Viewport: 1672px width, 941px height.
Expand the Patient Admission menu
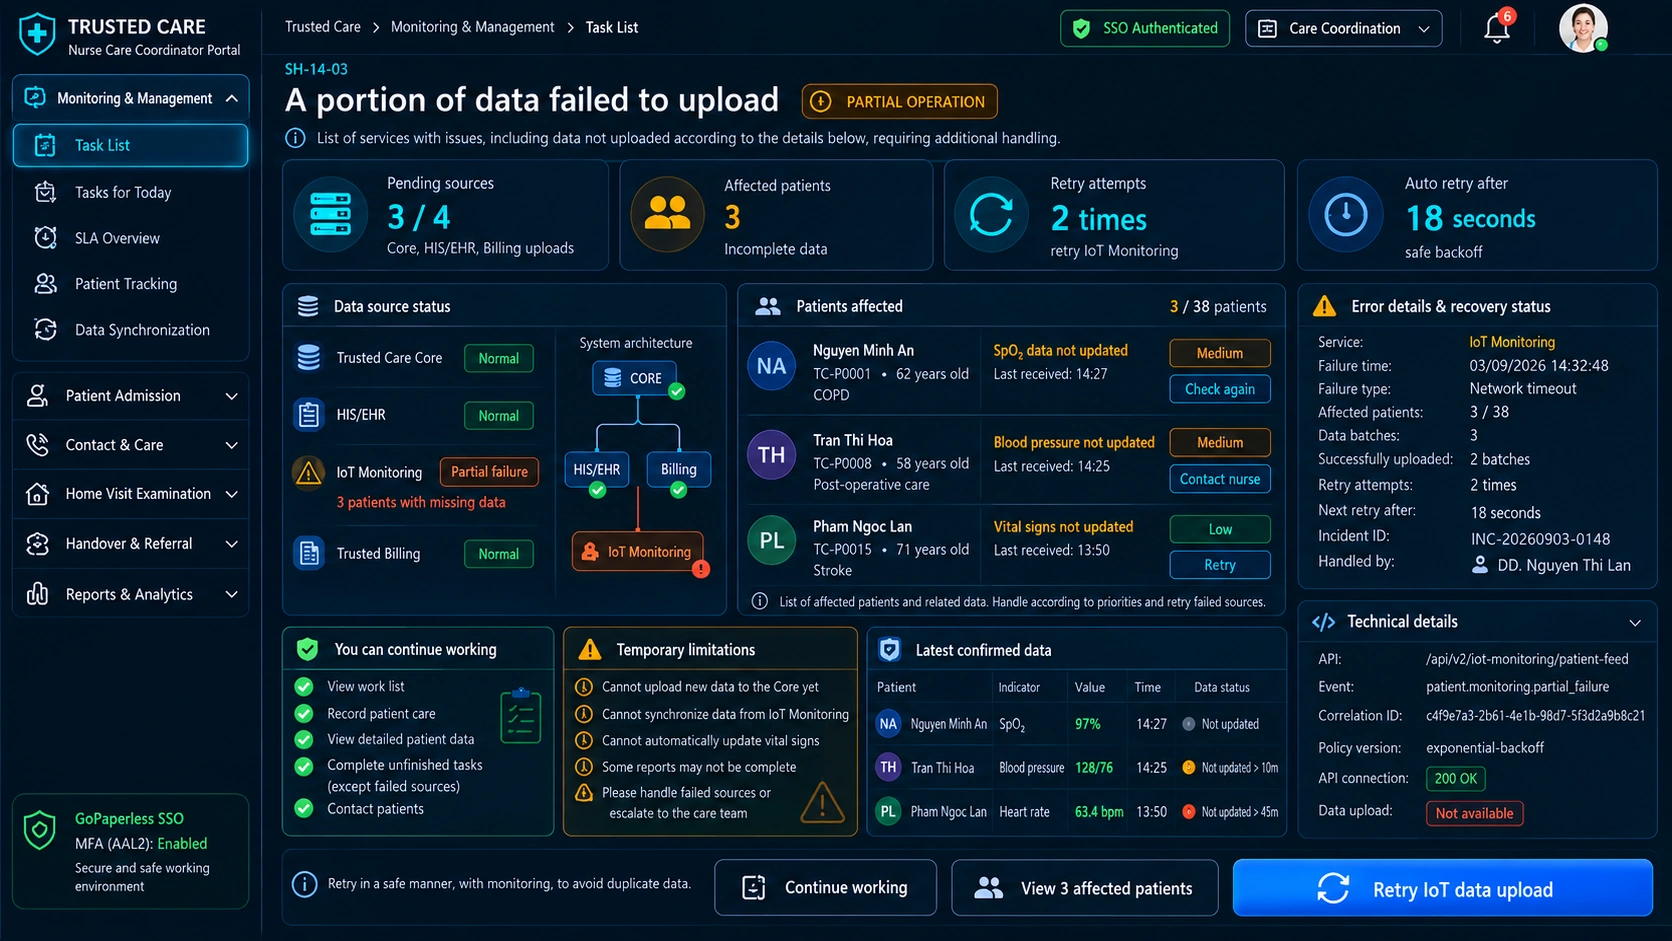pos(131,396)
